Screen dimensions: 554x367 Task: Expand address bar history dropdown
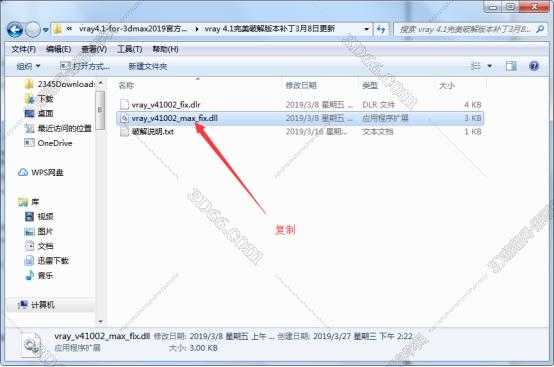tap(367, 29)
